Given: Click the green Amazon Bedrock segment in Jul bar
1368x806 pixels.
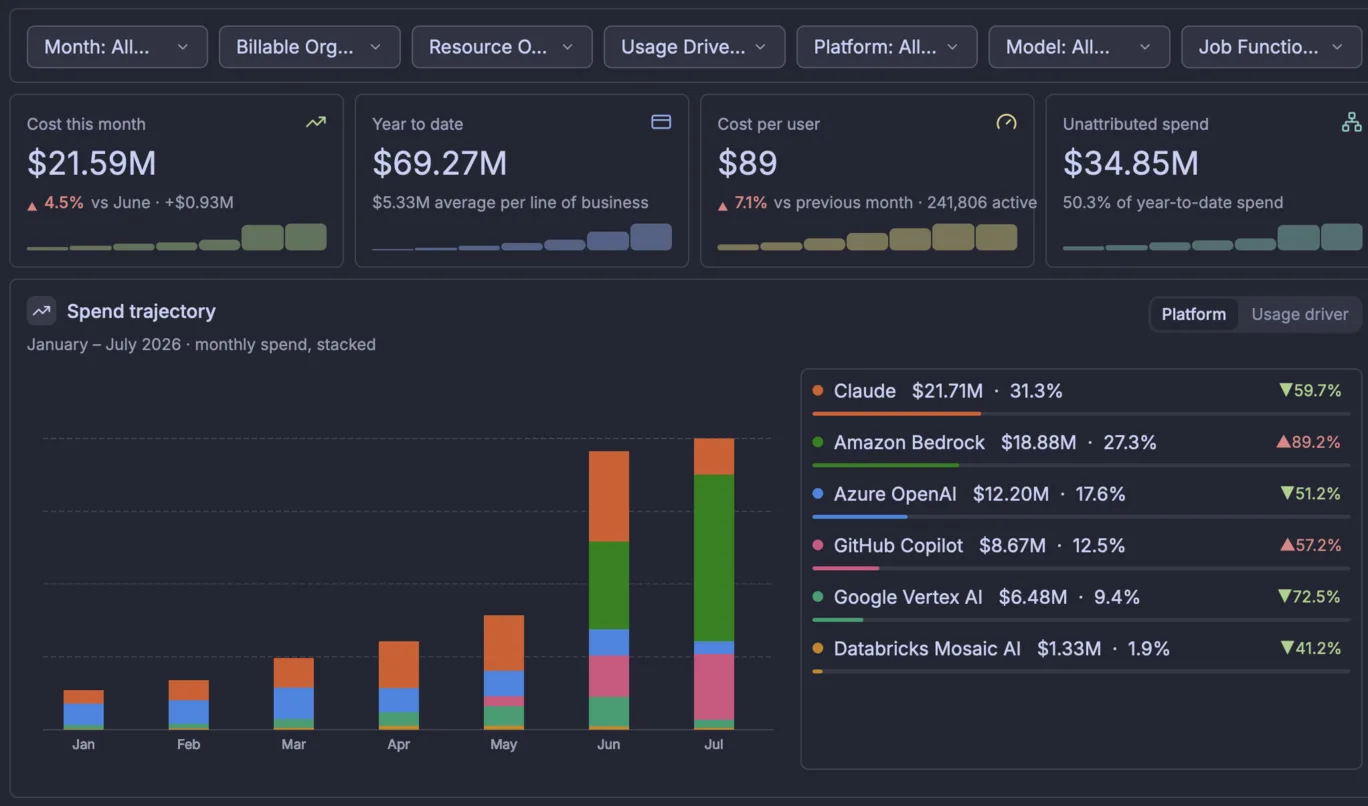Looking at the screenshot, I should (x=714, y=558).
